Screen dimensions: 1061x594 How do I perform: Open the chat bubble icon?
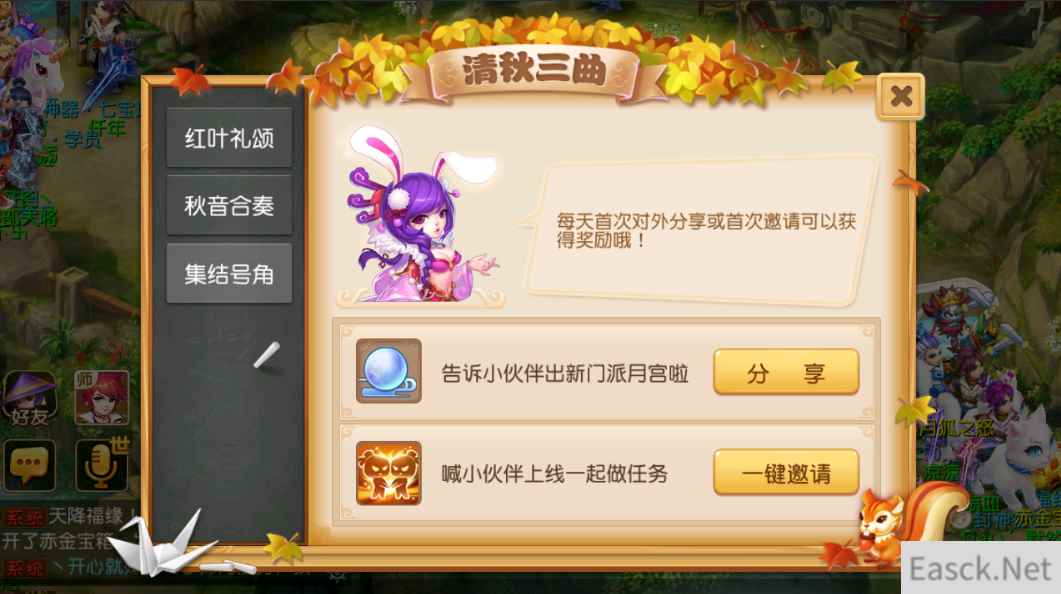[29, 465]
